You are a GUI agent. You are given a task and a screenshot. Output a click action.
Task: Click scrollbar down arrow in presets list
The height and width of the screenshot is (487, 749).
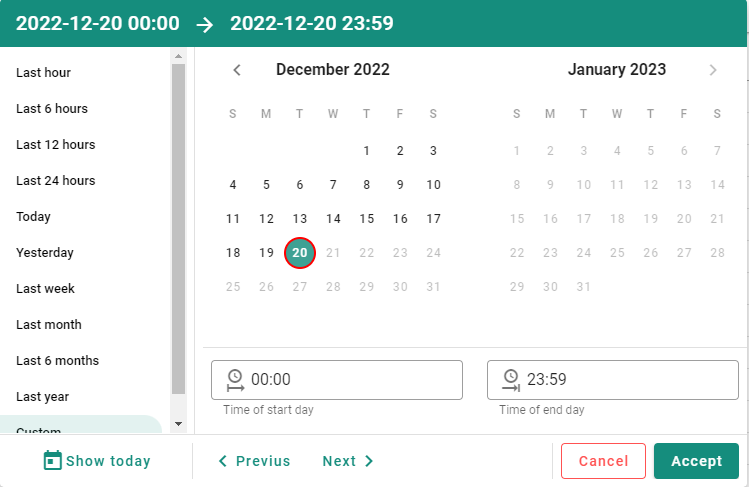179,423
